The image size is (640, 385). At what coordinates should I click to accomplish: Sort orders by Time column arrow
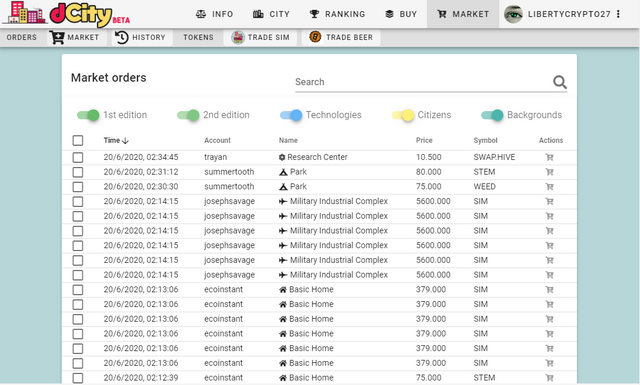point(125,140)
